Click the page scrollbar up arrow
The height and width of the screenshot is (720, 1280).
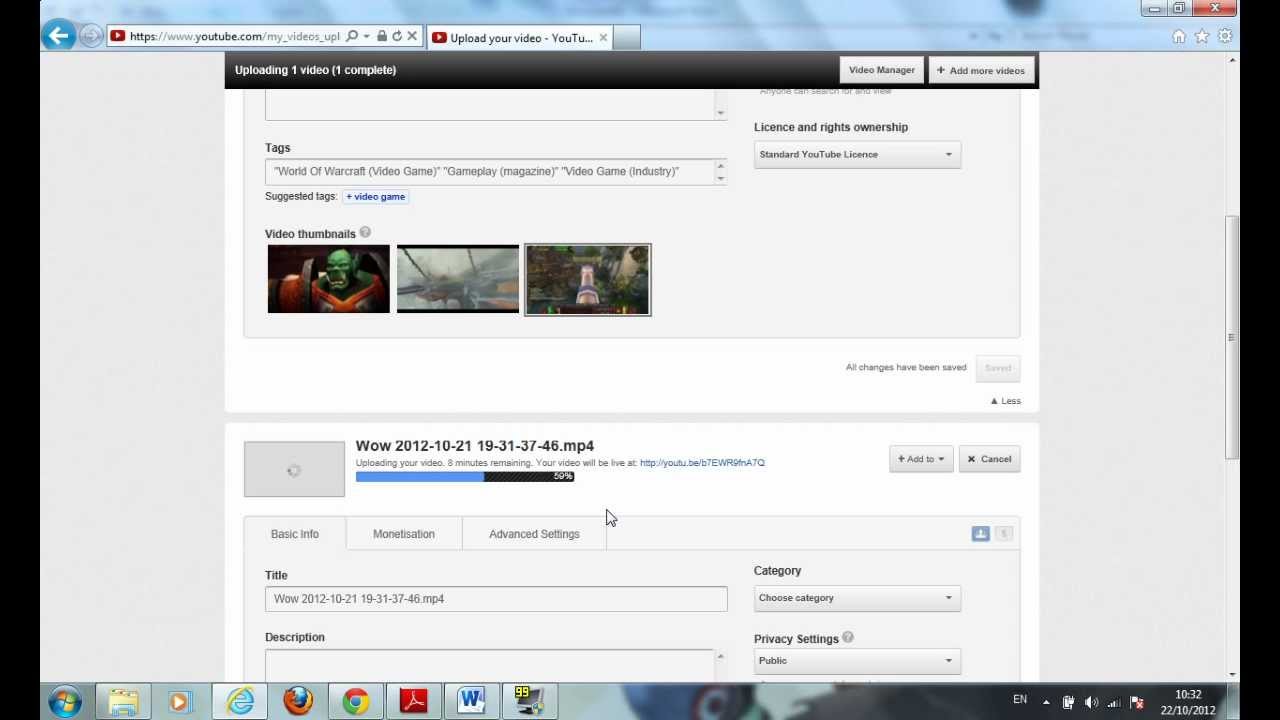(x=1232, y=62)
